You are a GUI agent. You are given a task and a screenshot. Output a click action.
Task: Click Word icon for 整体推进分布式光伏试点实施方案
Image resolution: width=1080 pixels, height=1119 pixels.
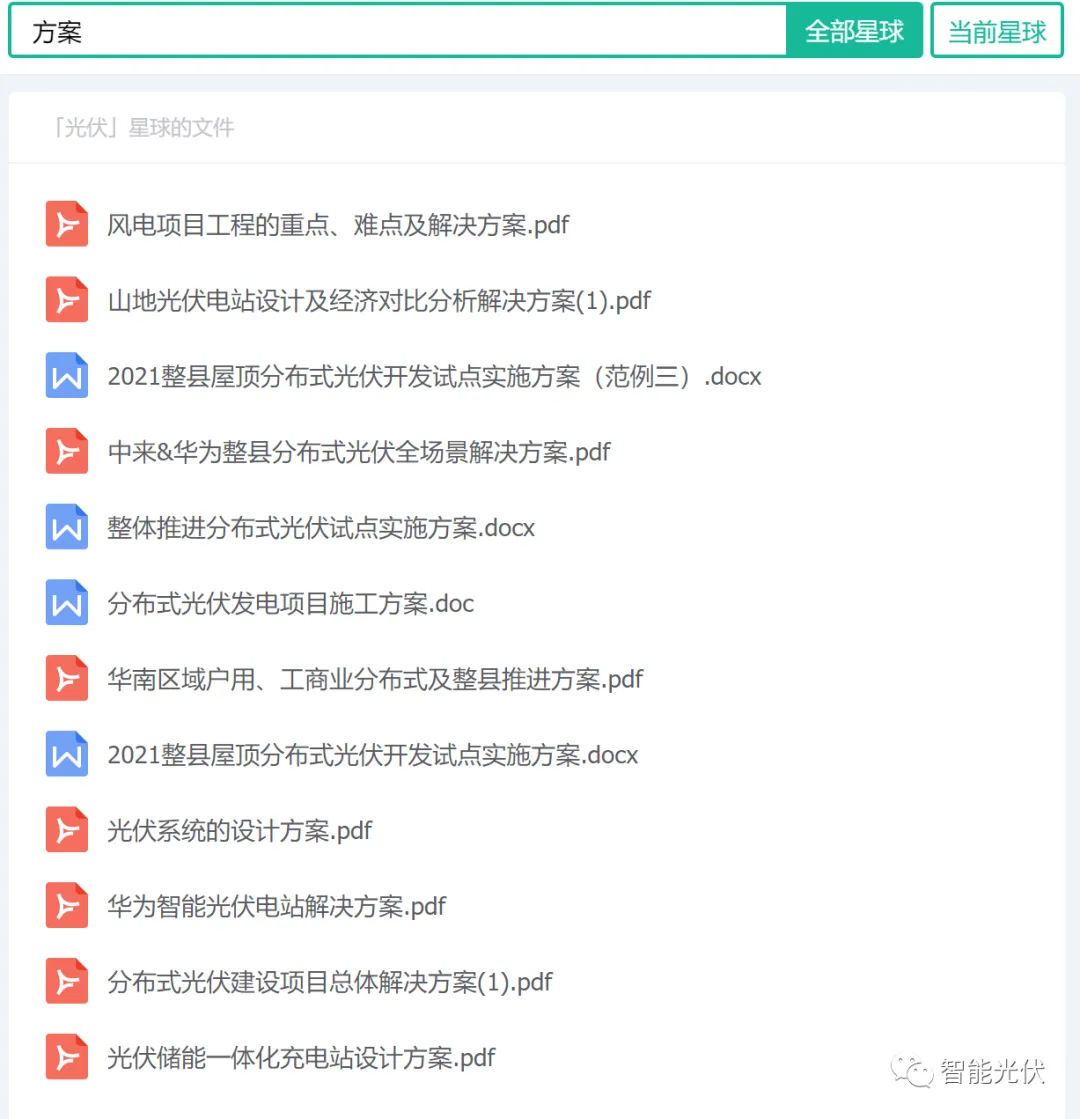pos(66,527)
